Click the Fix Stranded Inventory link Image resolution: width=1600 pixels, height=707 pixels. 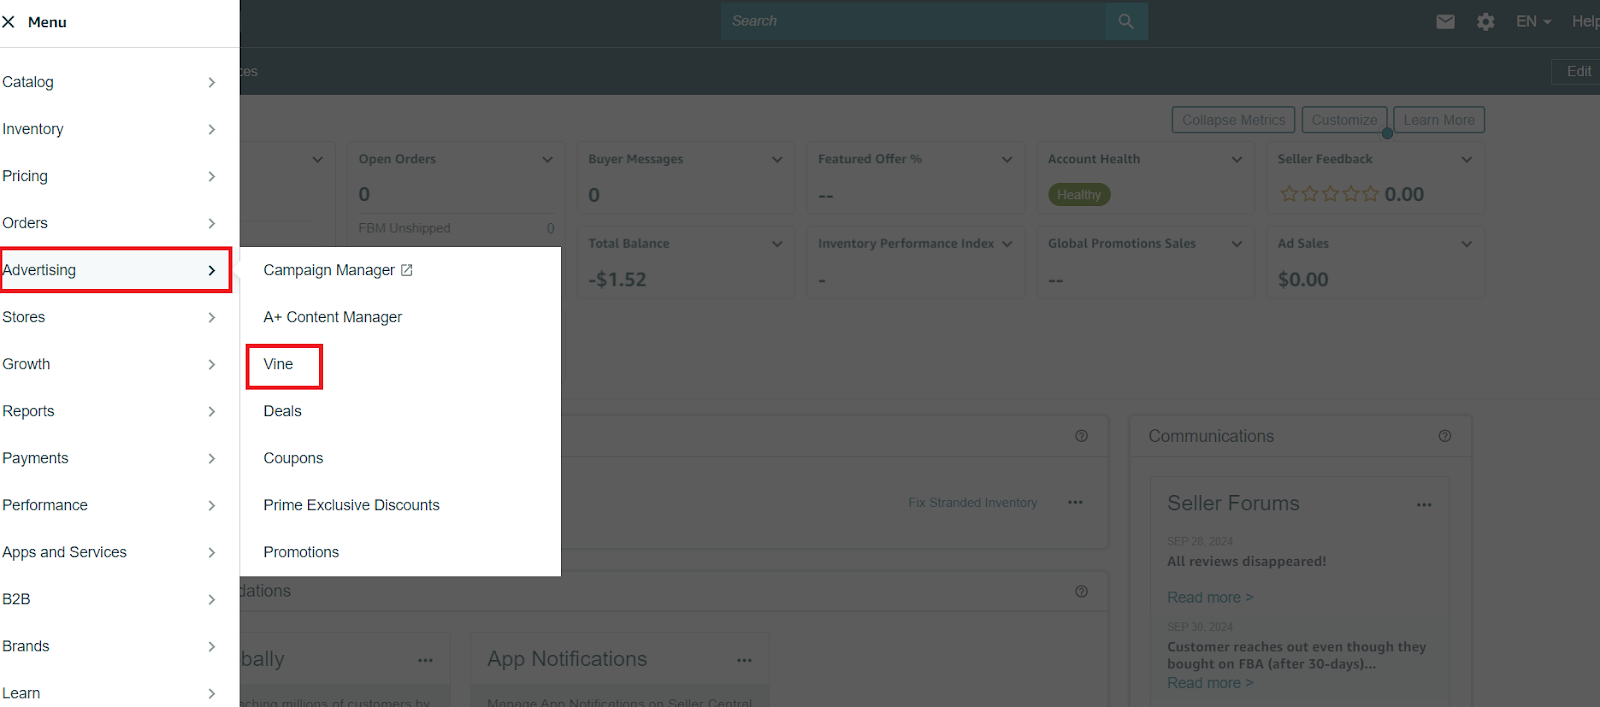click(x=972, y=503)
